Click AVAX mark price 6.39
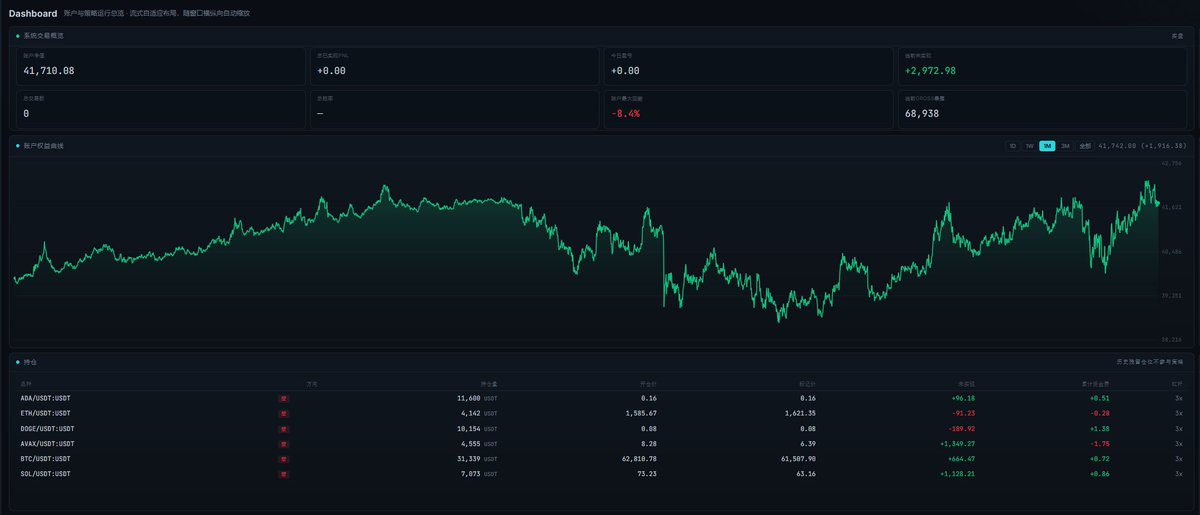1200x515 pixels. (x=807, y=443)
